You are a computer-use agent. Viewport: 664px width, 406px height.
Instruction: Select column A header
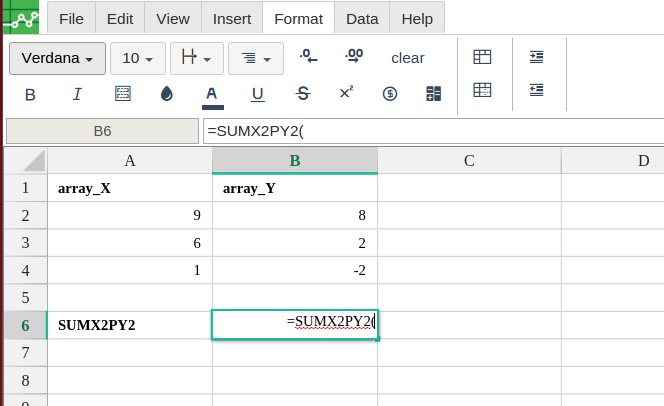point(130,160)
